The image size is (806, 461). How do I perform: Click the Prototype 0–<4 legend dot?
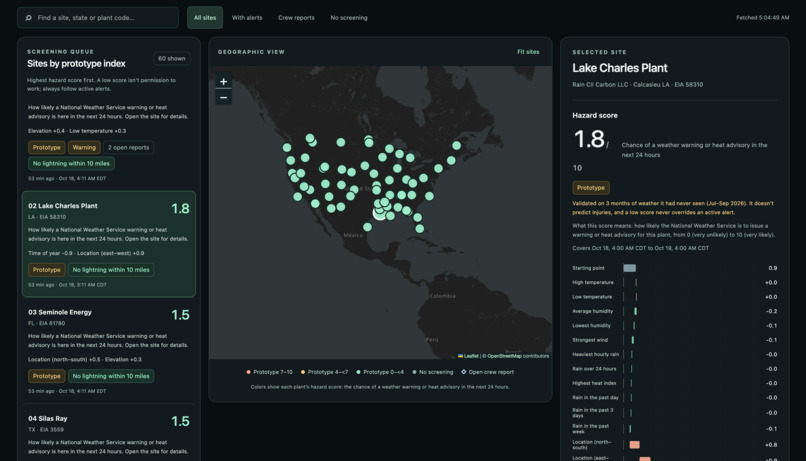tap(358, 372)
